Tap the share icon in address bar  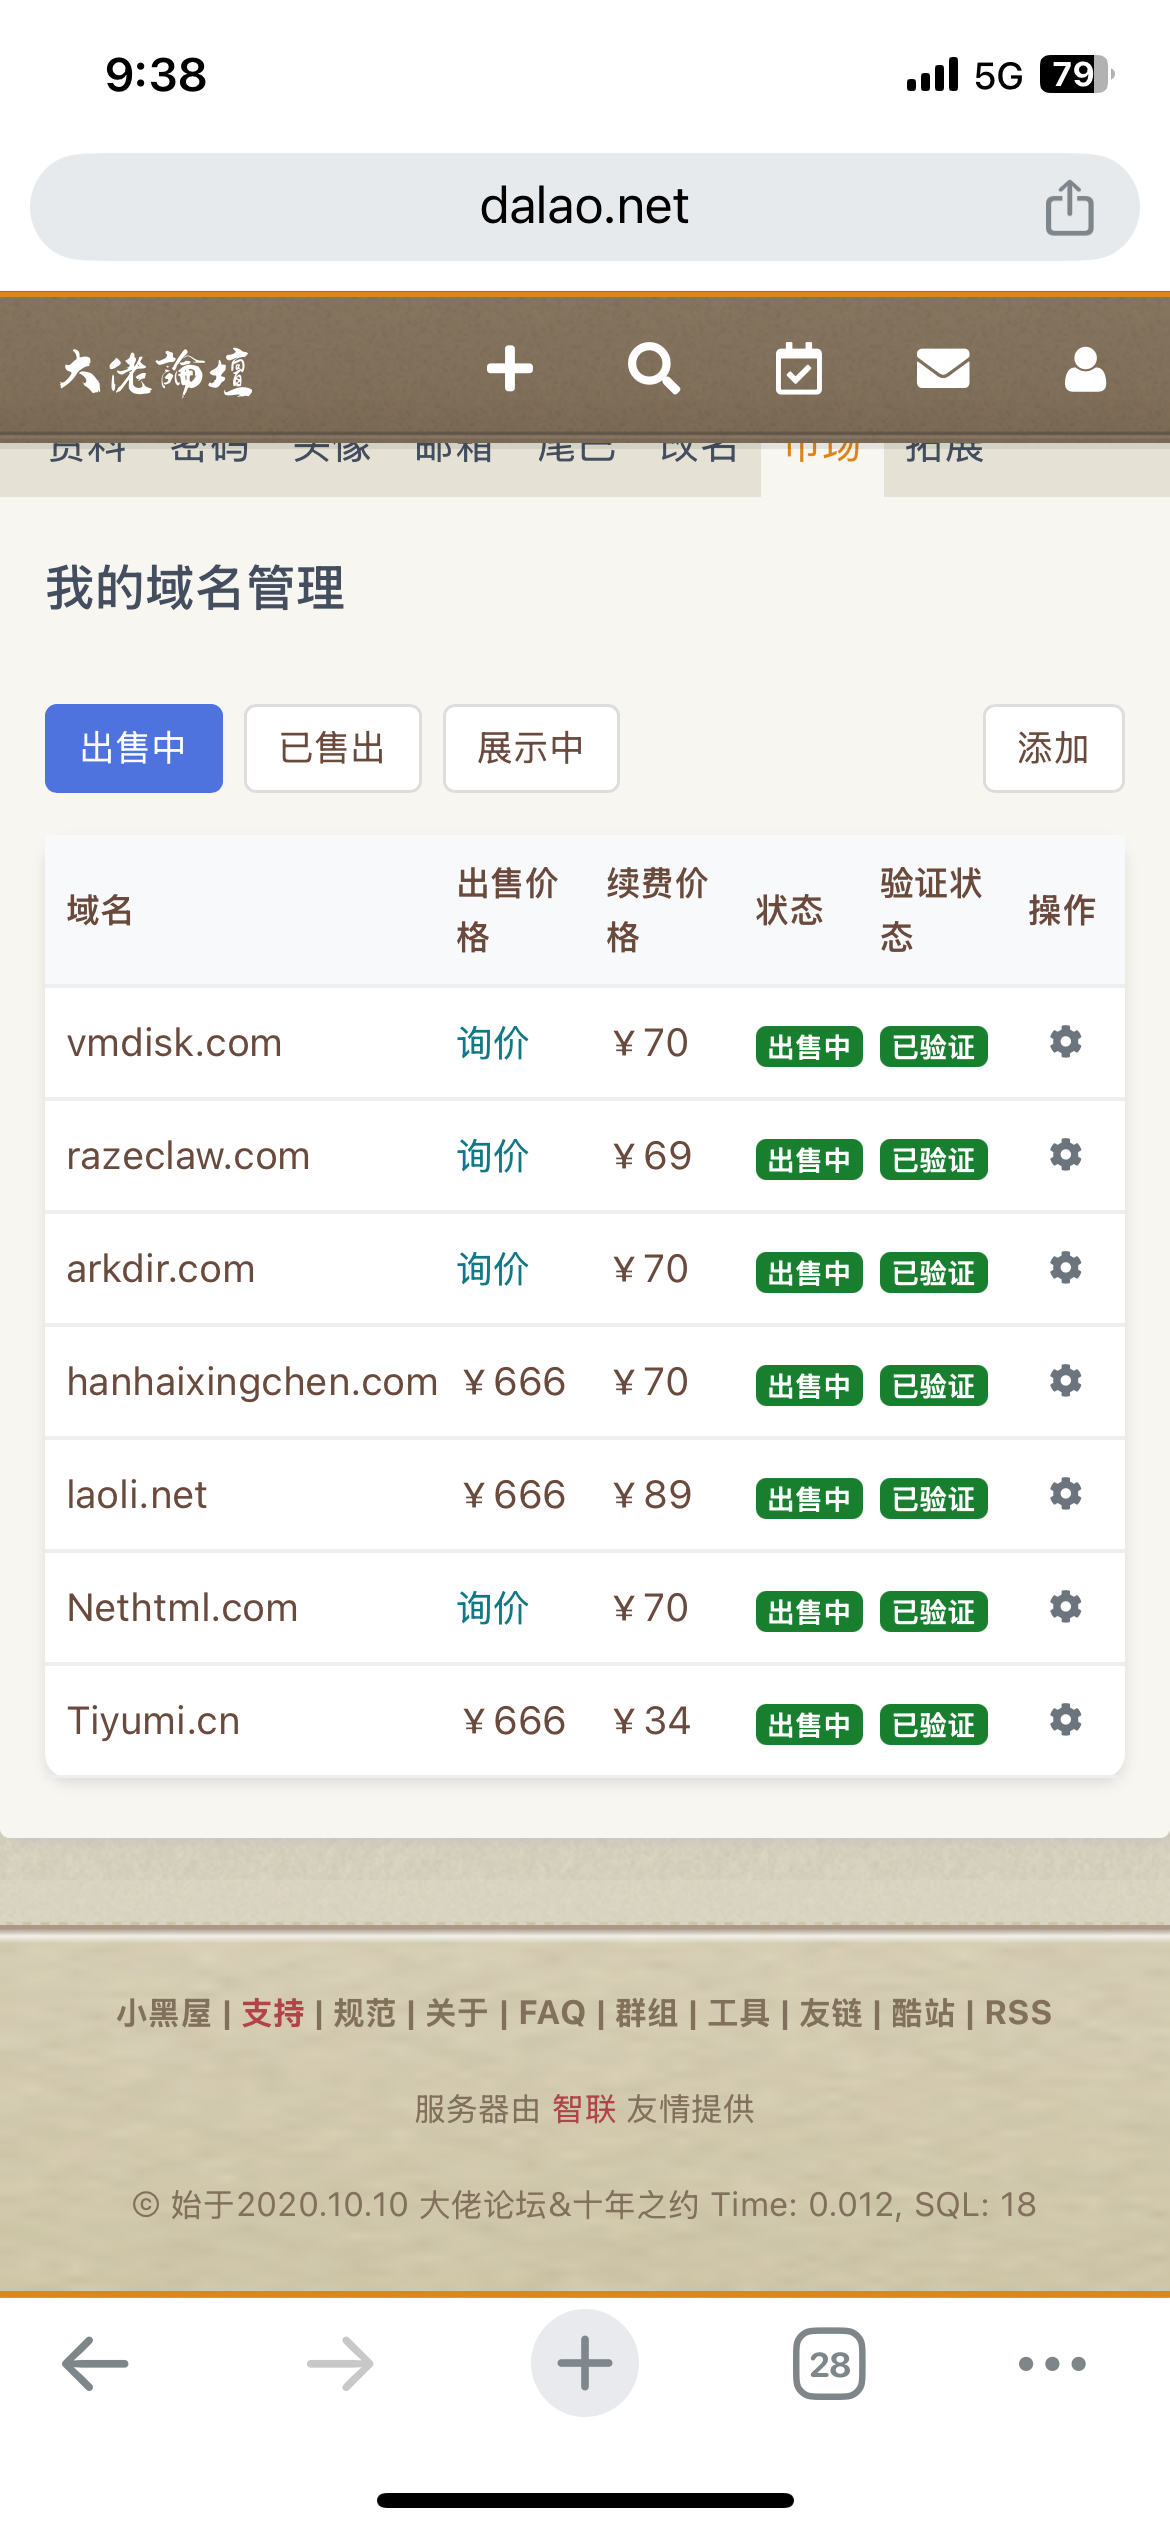click(x=1069, y=207)
